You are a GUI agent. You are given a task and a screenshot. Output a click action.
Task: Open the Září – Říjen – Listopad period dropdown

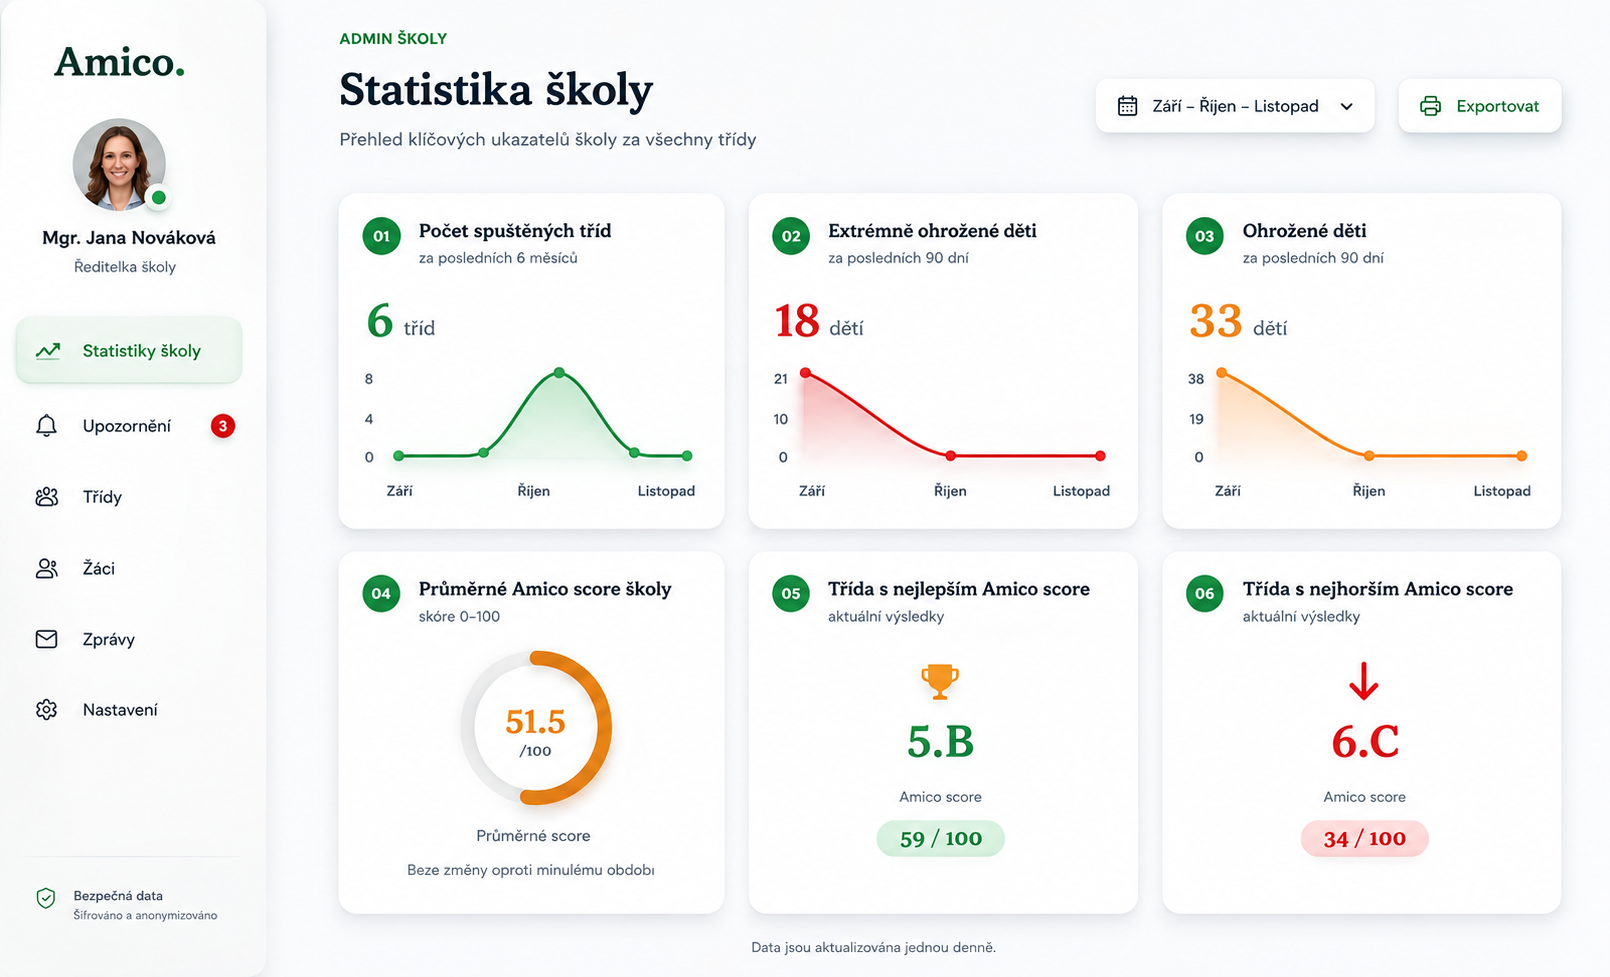[1235, 106]
